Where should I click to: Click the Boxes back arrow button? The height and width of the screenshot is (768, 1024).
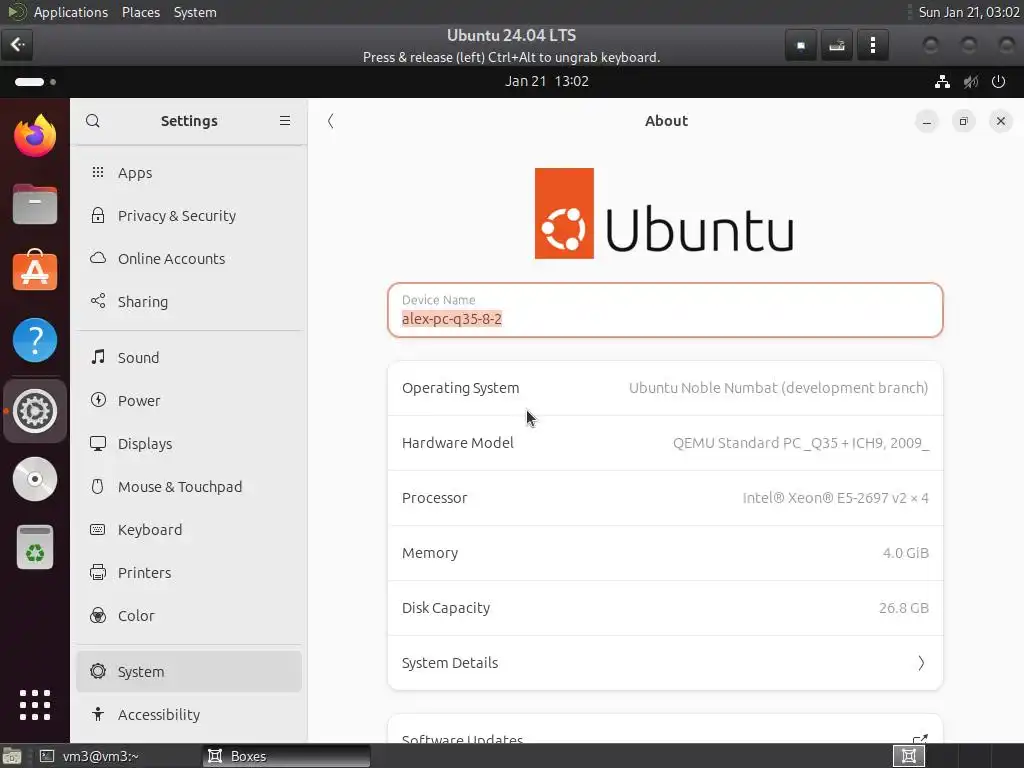point(17,44)
